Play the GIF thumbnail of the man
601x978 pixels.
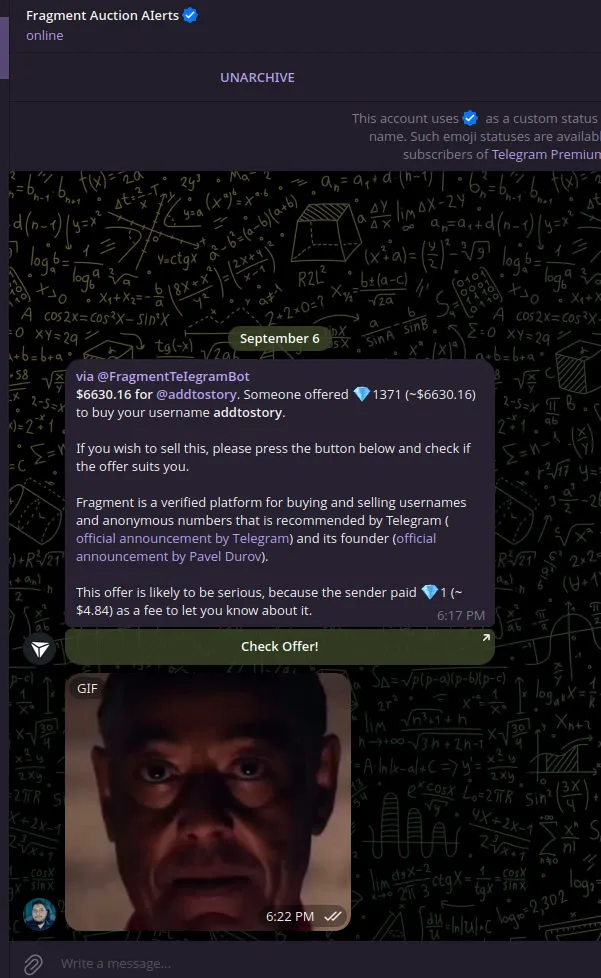[x=208, y=802]
